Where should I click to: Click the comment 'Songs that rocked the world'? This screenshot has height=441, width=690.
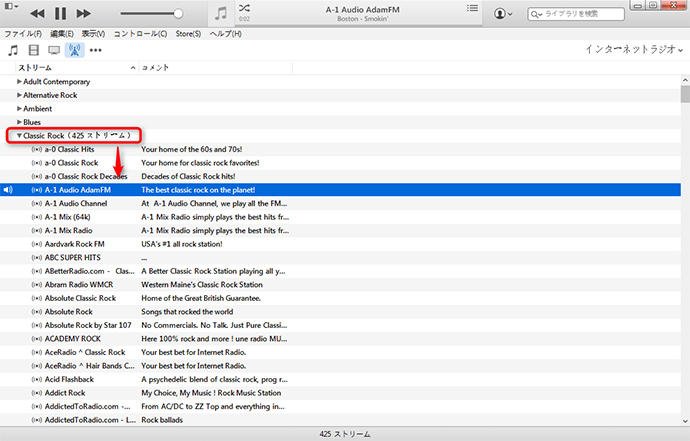(187, 312)
